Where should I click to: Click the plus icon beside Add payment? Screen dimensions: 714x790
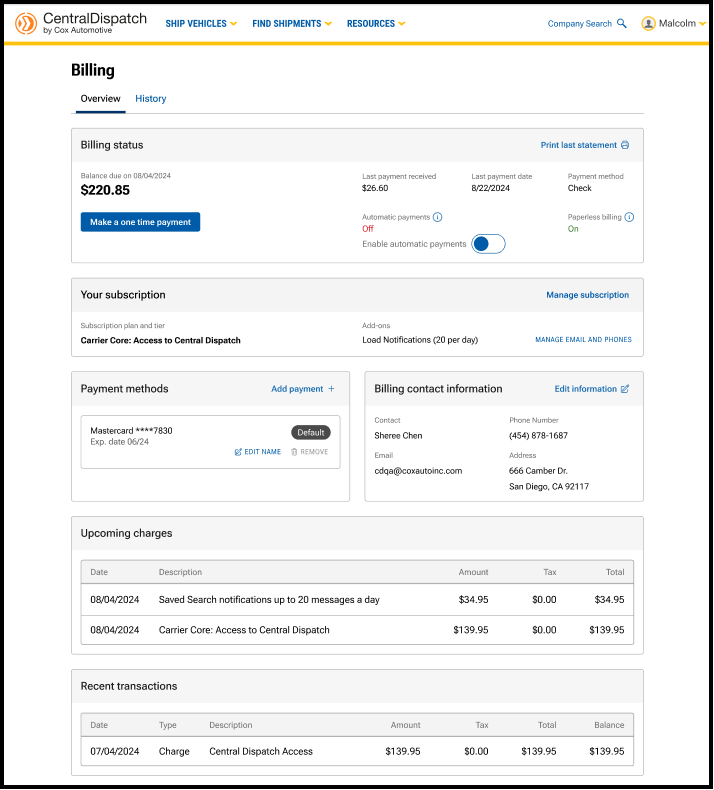tap(332, 389)
